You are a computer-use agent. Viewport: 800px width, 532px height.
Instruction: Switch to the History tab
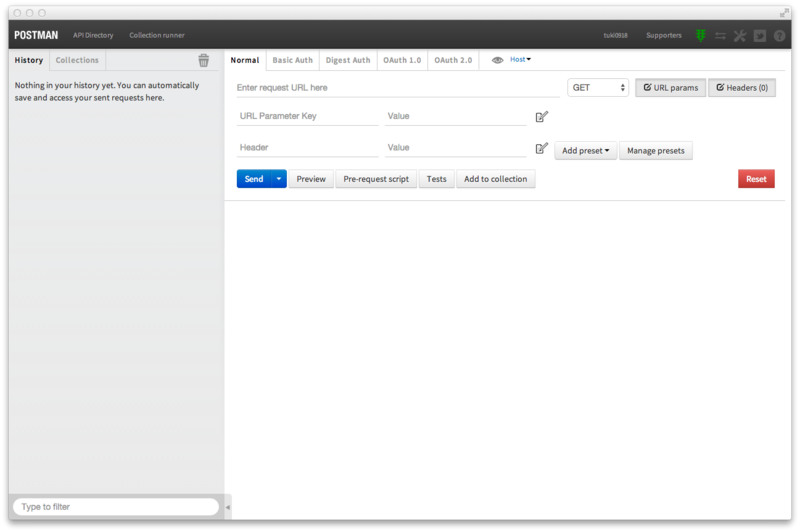(x=29, y=60)
